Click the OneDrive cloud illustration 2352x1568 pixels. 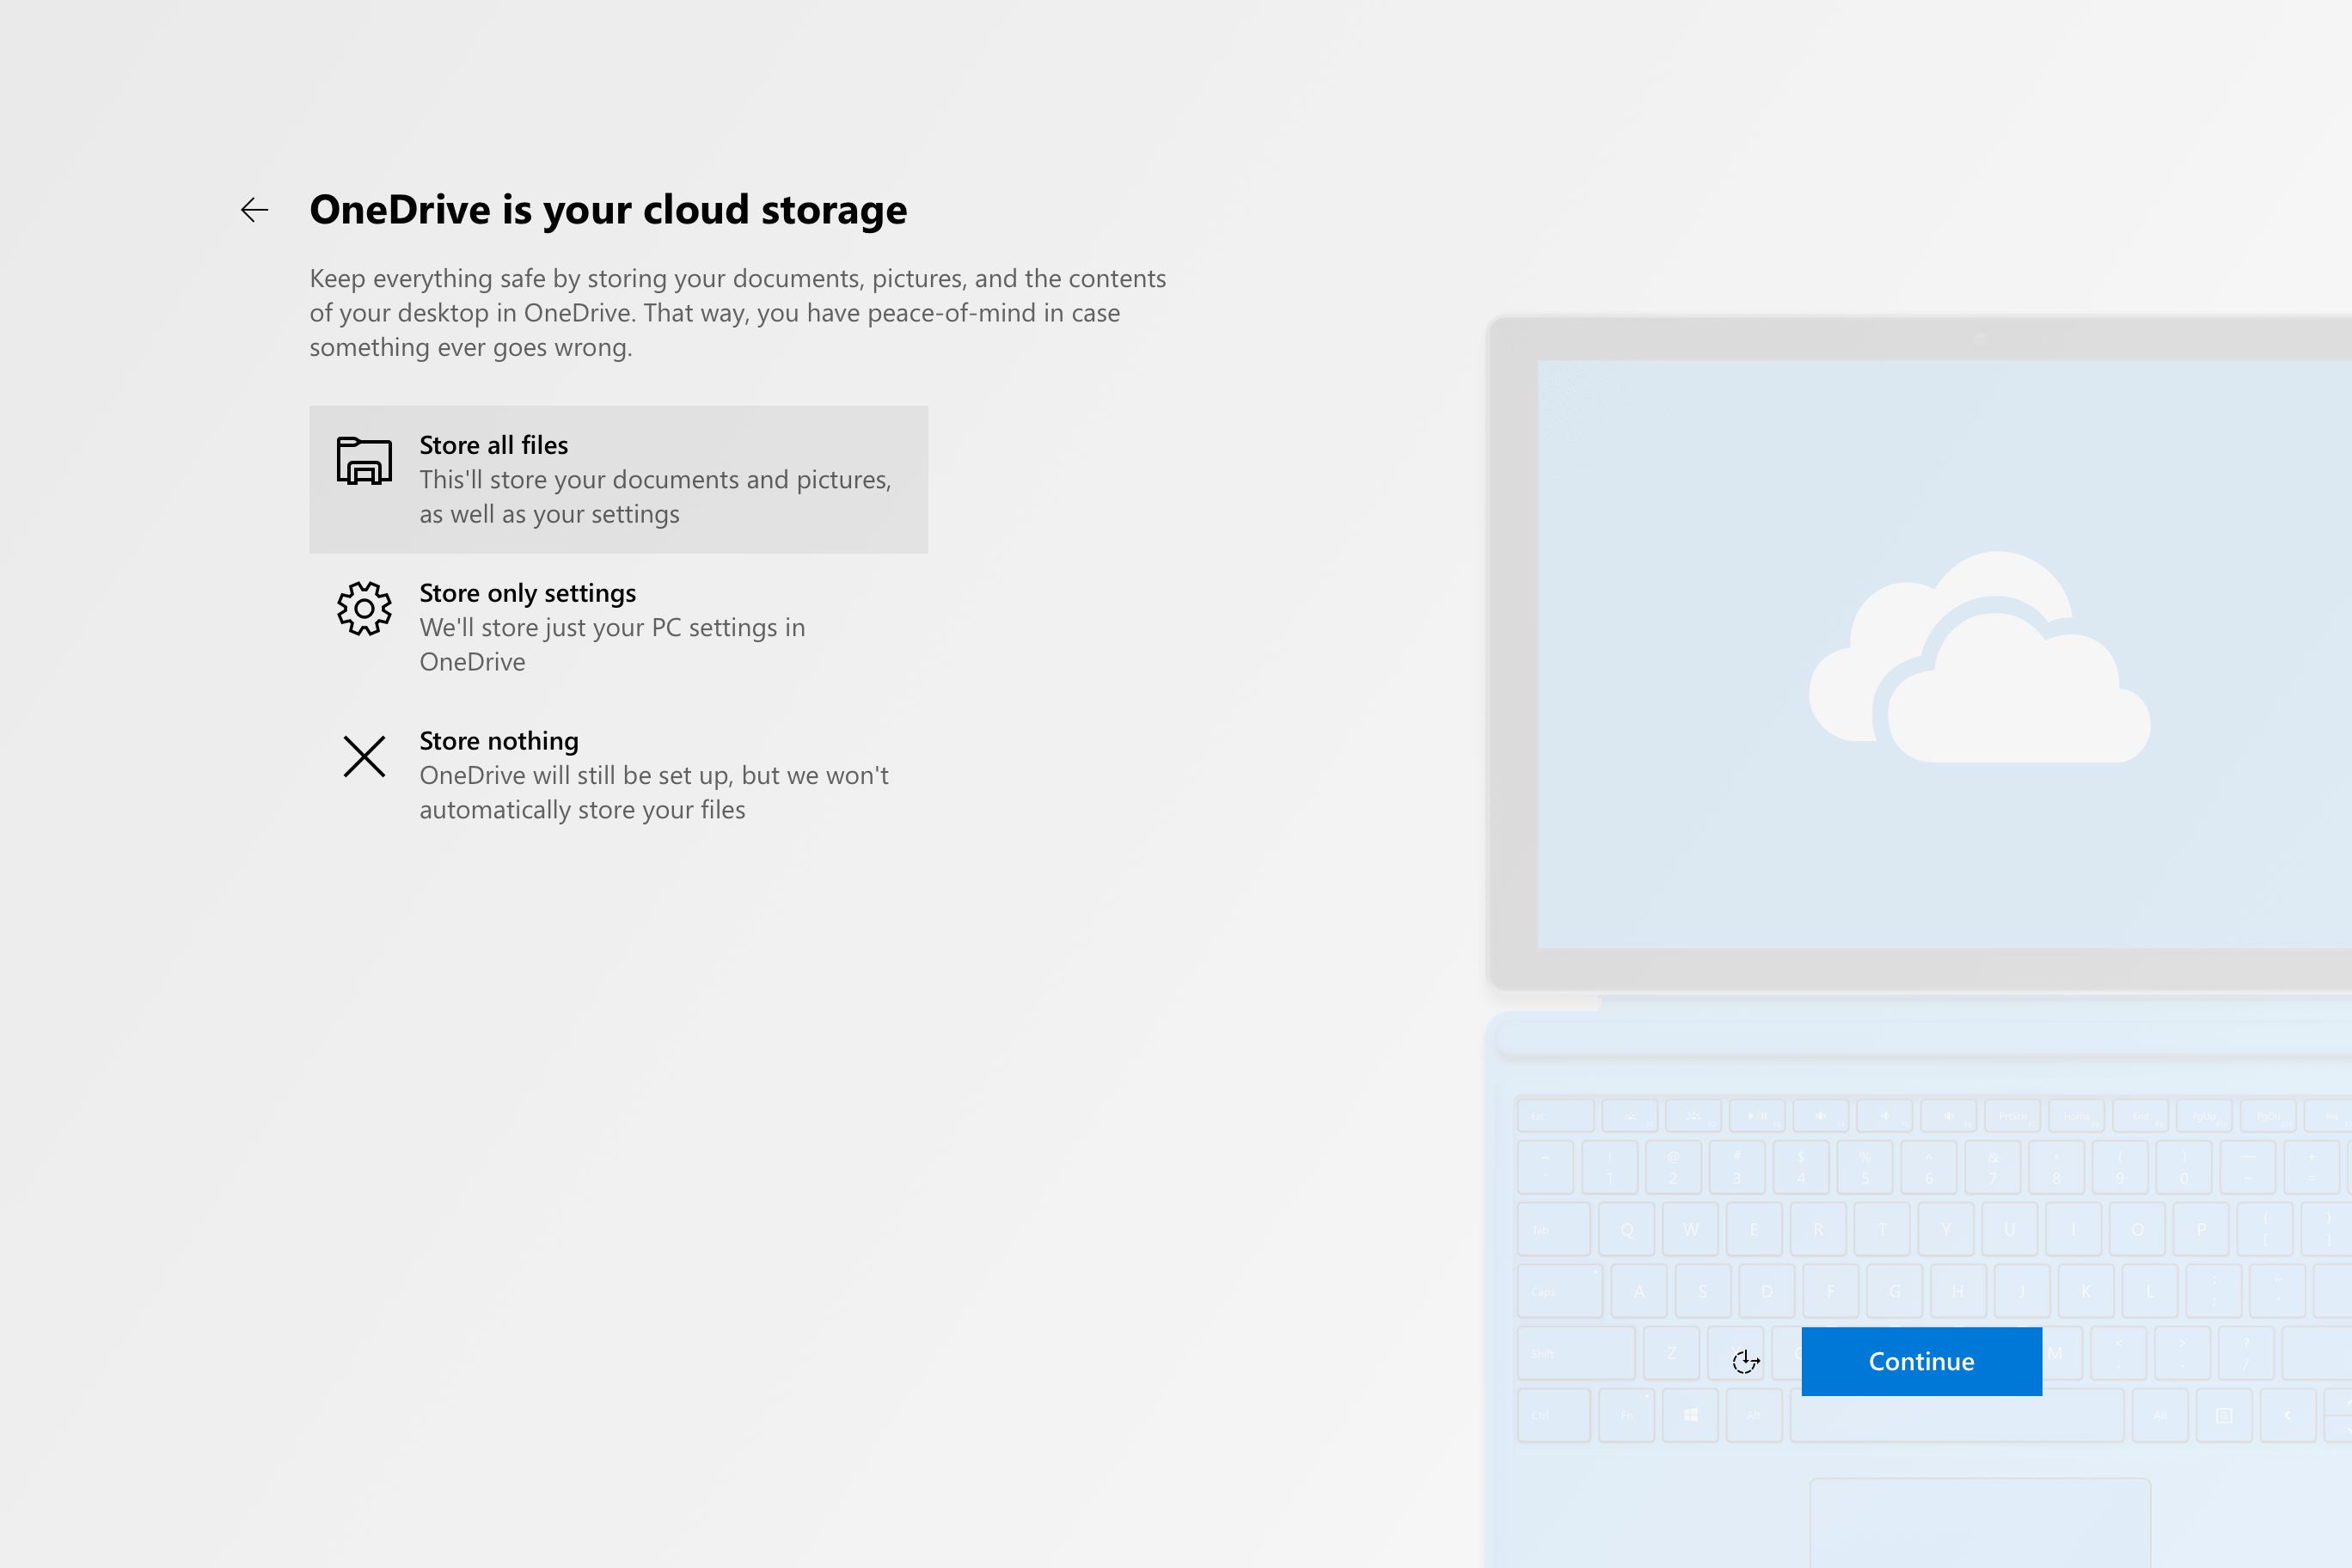[1978, 660]
